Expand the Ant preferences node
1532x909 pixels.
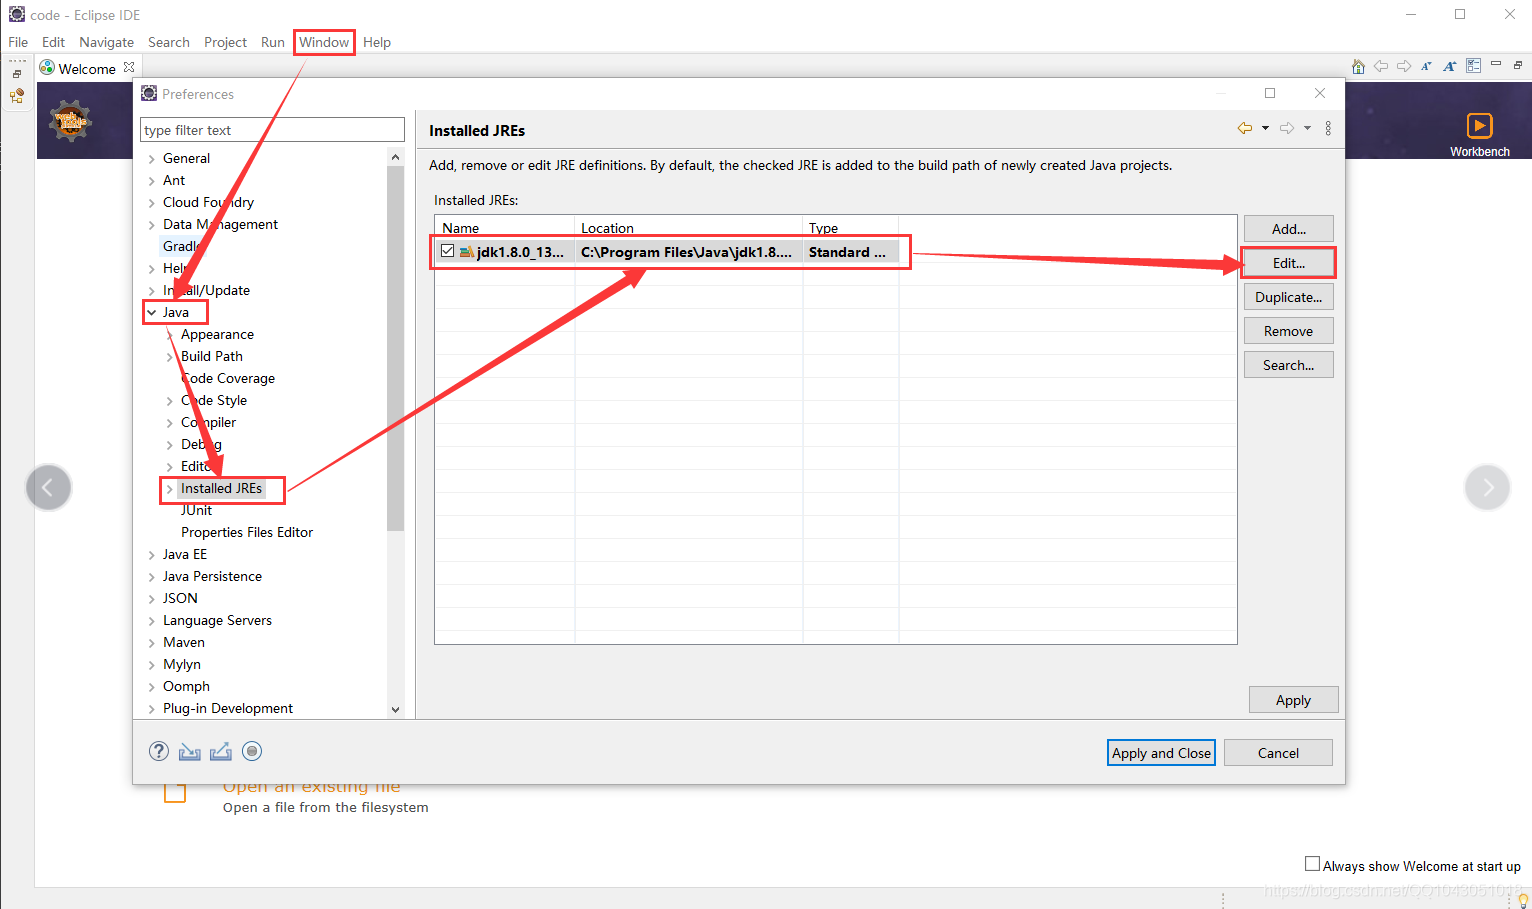[x=152, y=181]
